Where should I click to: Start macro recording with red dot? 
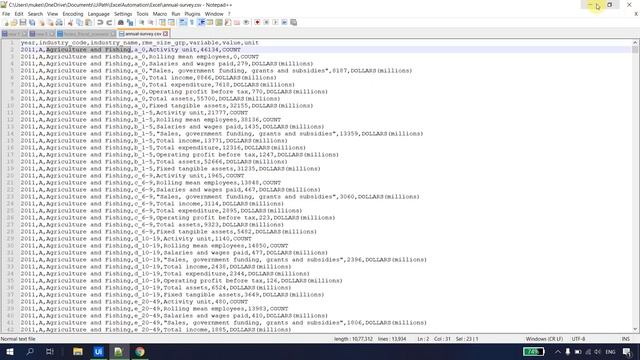click(x=258, y=22)
